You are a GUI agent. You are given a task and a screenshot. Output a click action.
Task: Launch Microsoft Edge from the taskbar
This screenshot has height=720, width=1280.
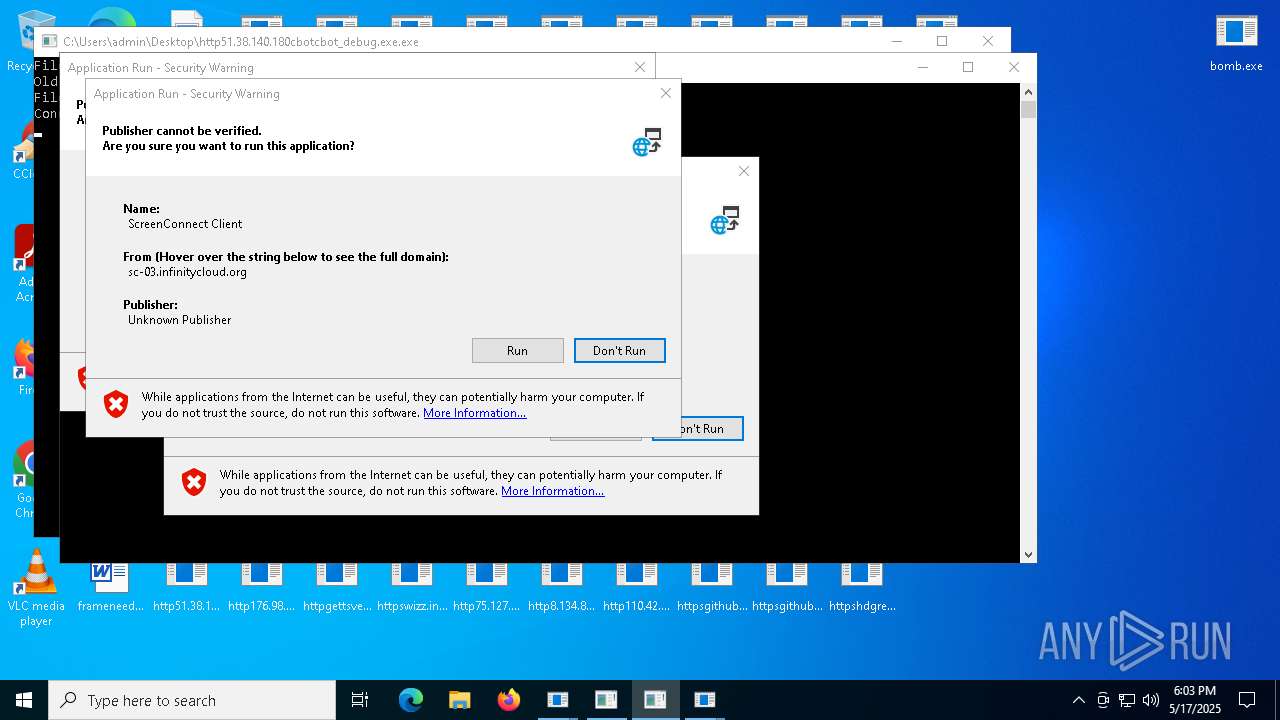411,700
